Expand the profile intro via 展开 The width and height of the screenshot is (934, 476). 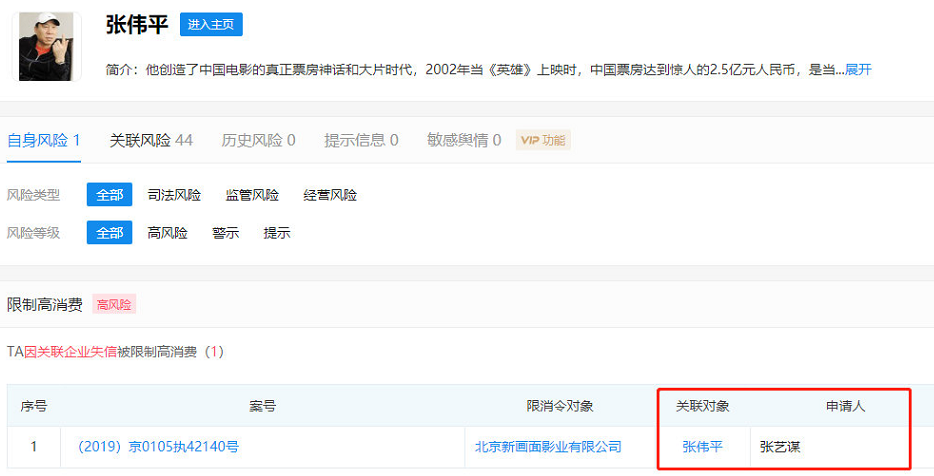click(858, 70)
